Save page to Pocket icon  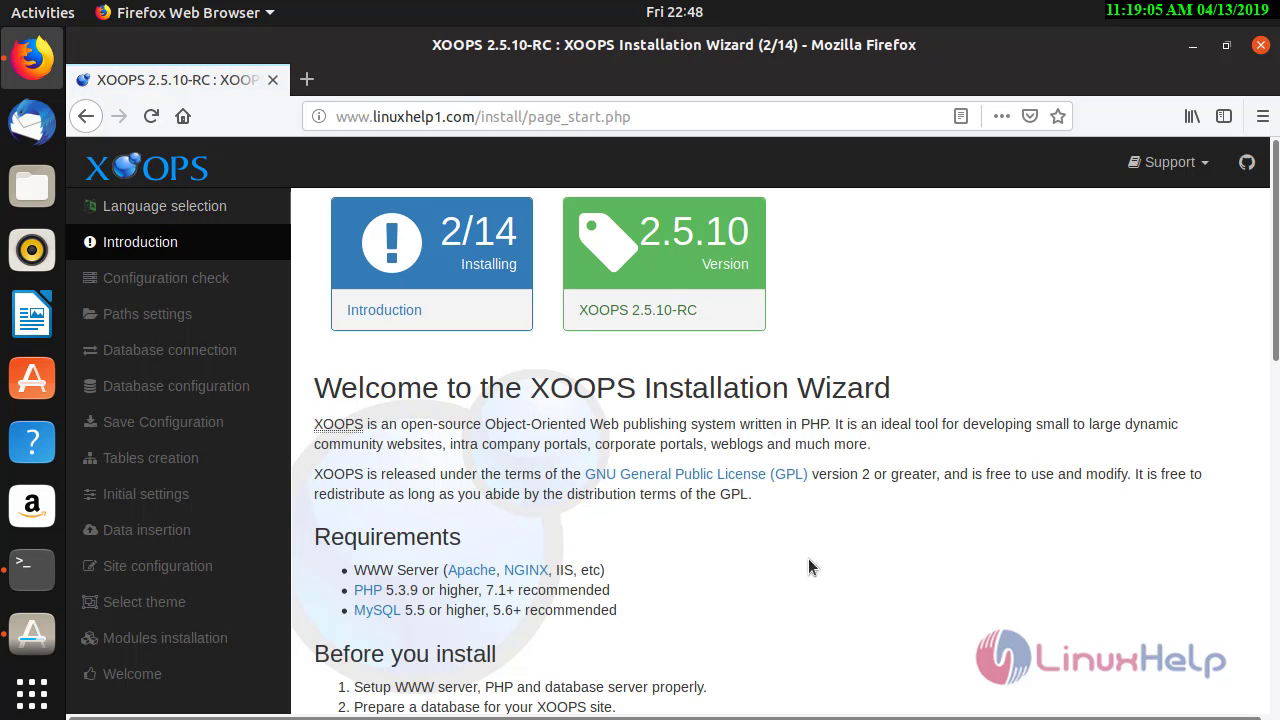coord(1030,116)
